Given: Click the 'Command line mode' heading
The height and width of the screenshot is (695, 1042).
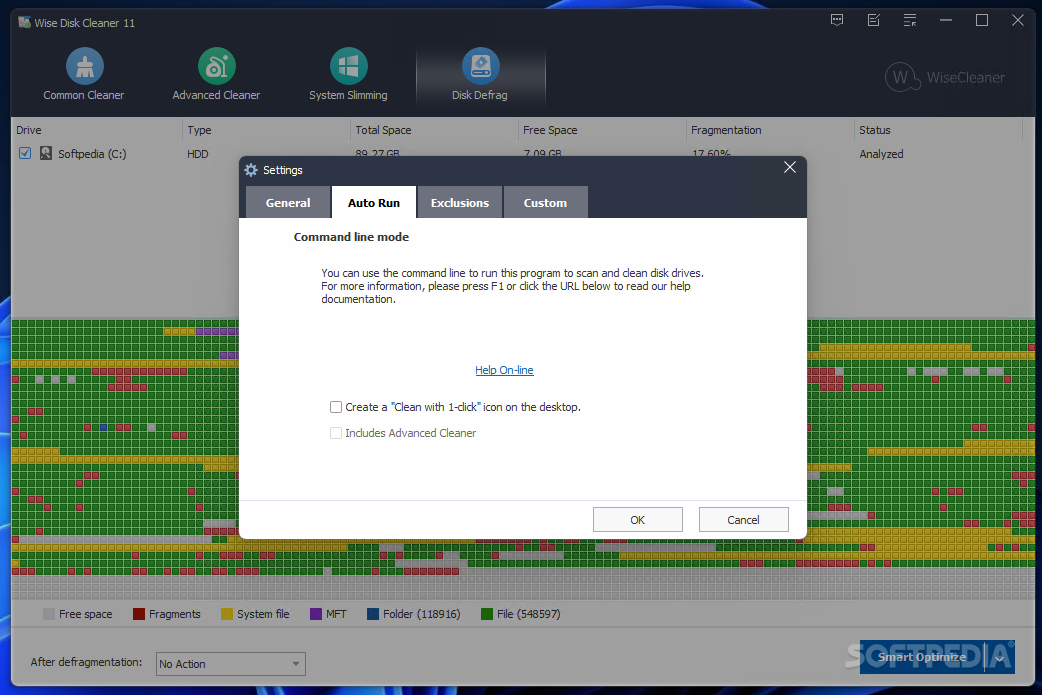Looking at the screenshot, I should click(352, 237).
